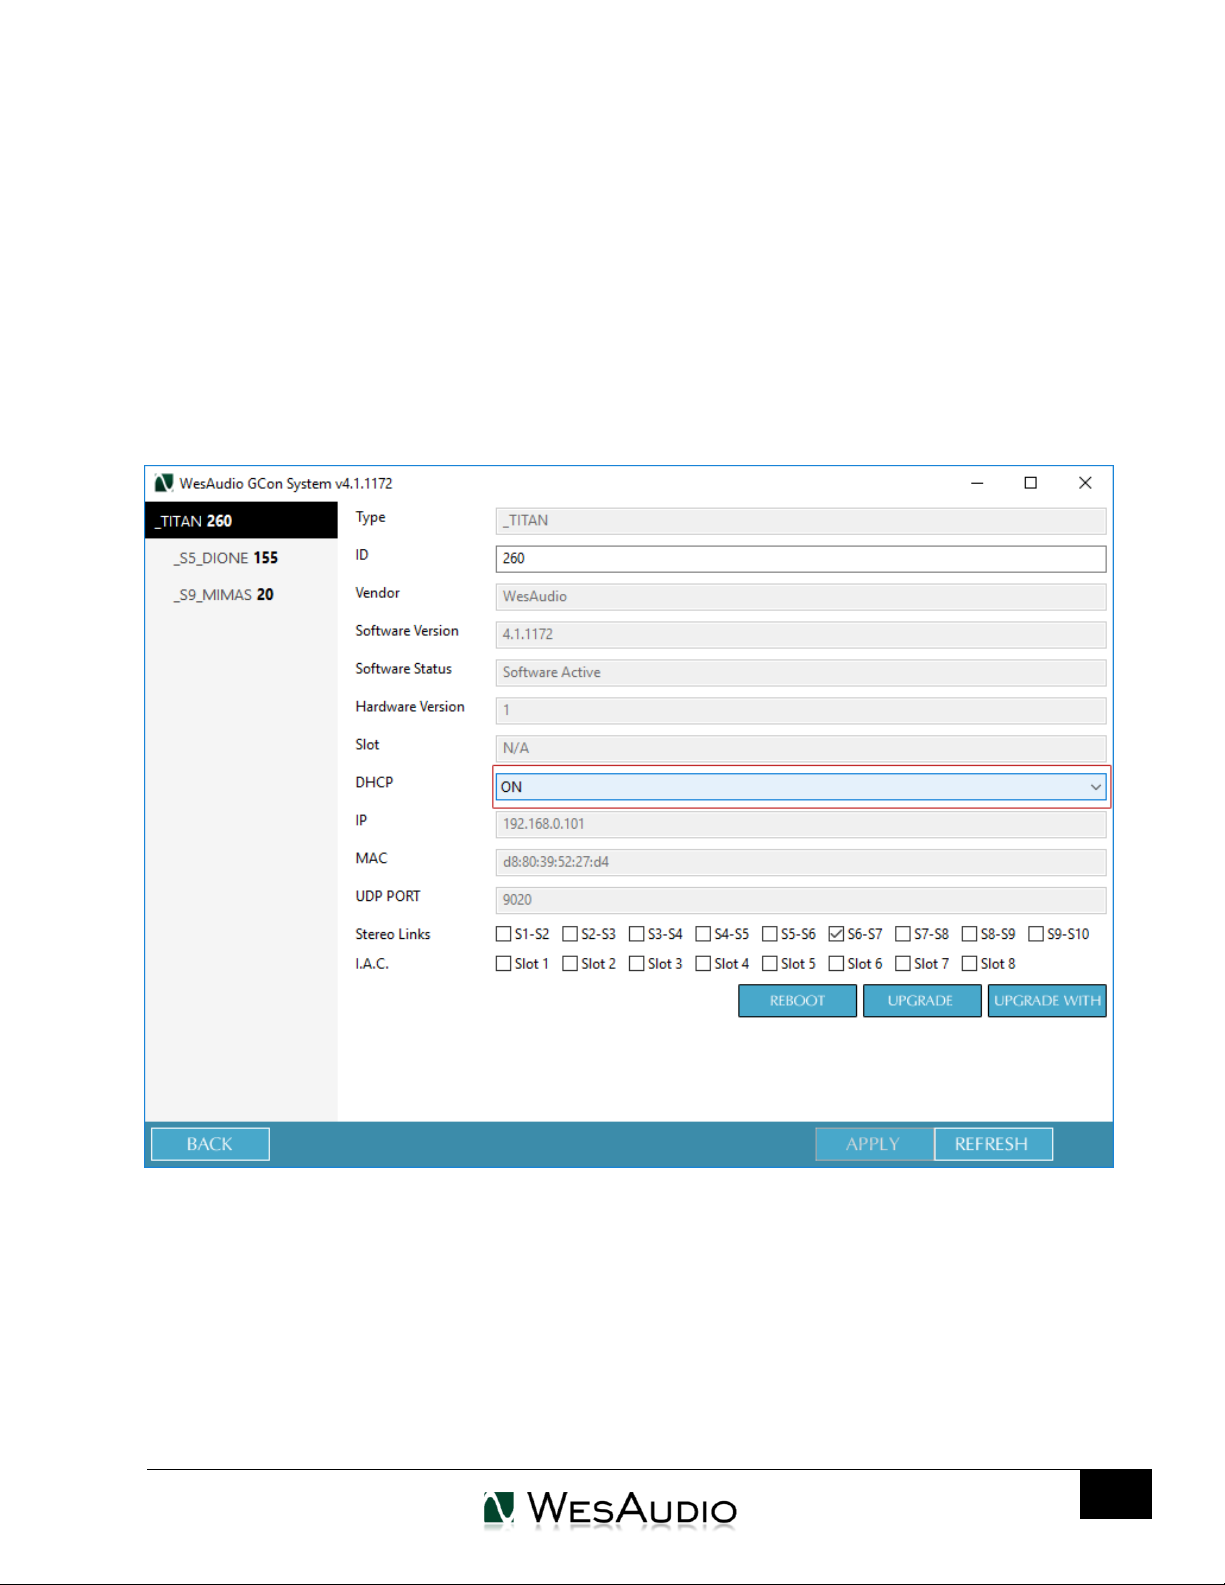Check the I.A.C. Slot 6 checkbox
Screen dimensions: 1225x1585
point(836,964)
